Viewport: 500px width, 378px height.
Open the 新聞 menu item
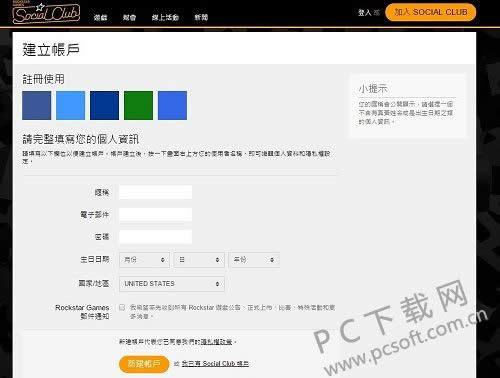[x=201, y=17]
